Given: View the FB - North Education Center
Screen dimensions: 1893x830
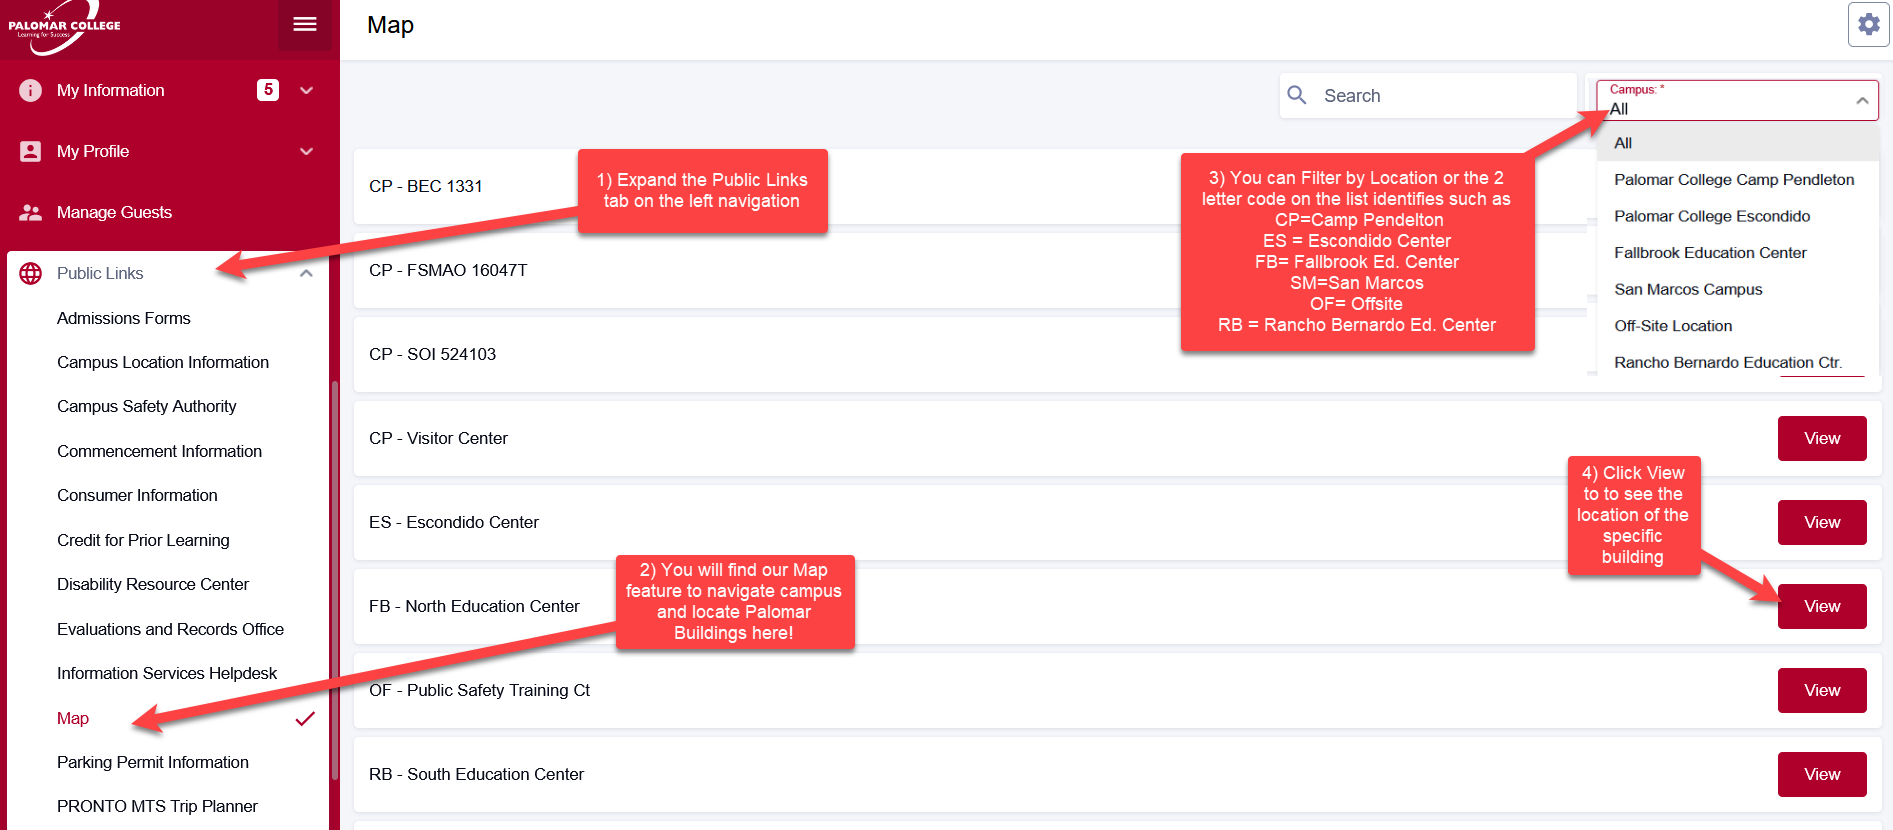Looking at the screenshot, I should click(1822, 606).
